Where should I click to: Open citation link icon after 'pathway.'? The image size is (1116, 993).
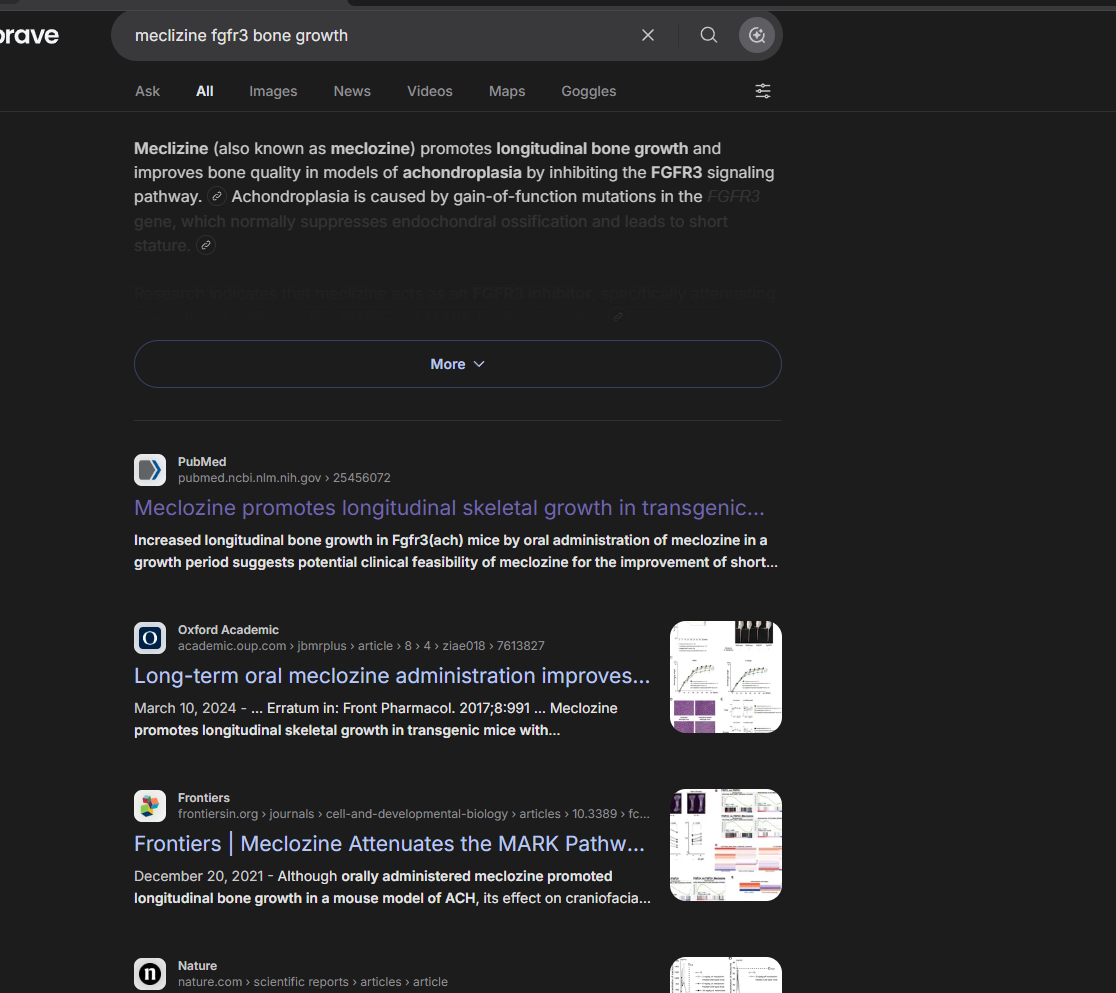217,196
